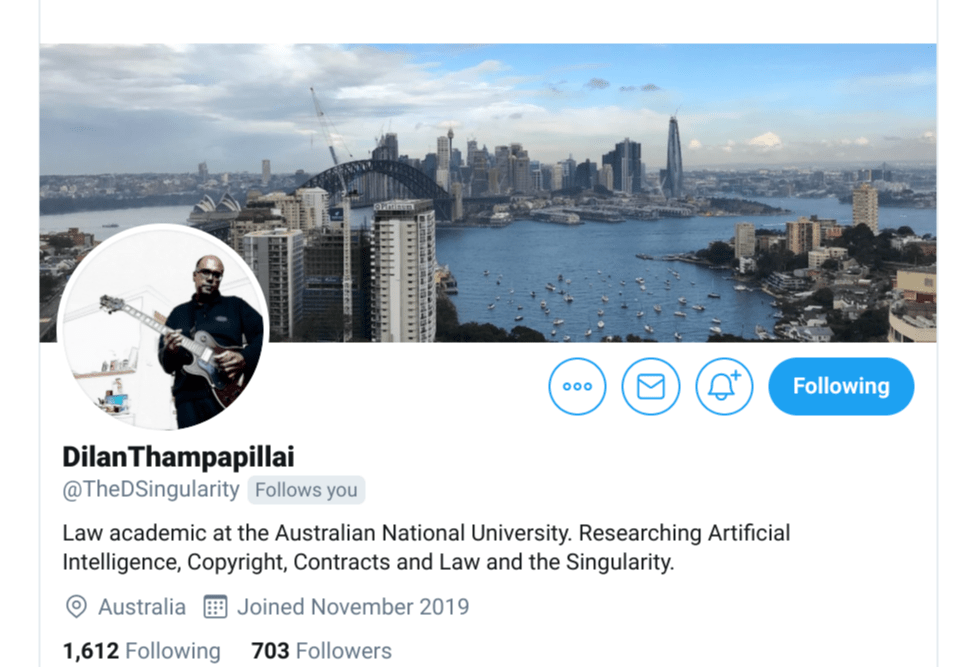
Task: Click the Joined November 2019 text
Action: (353, 607)
